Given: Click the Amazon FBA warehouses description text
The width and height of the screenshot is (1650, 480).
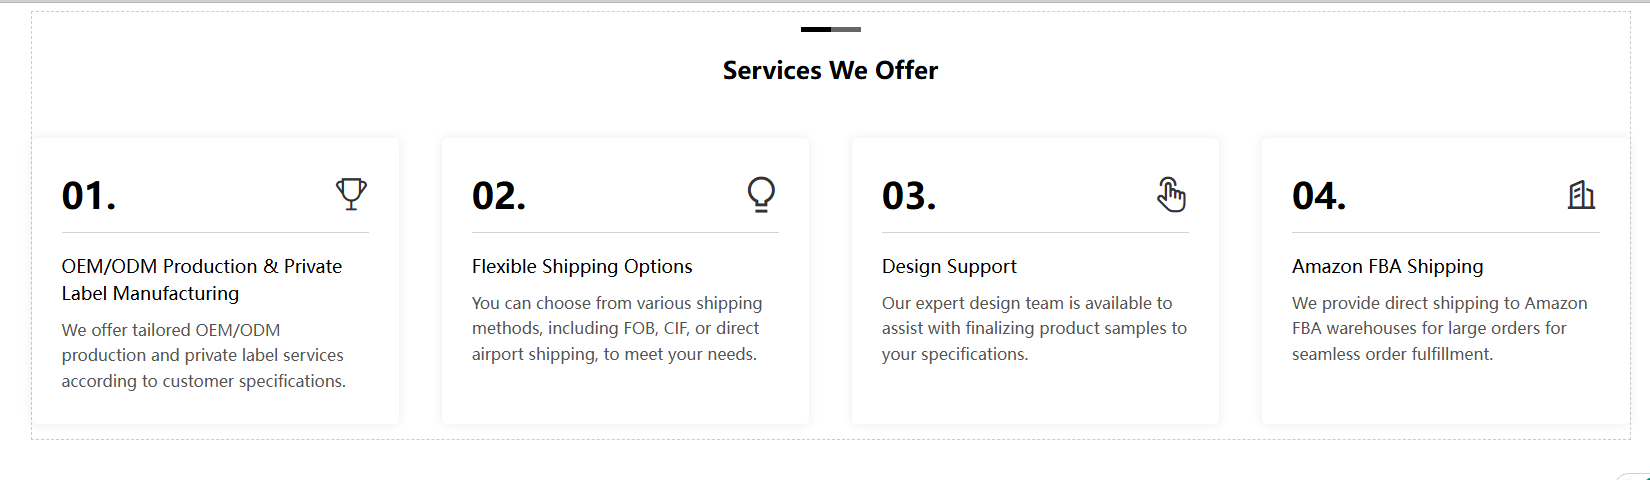Looking at the screenshot, I should [1440, 328].
